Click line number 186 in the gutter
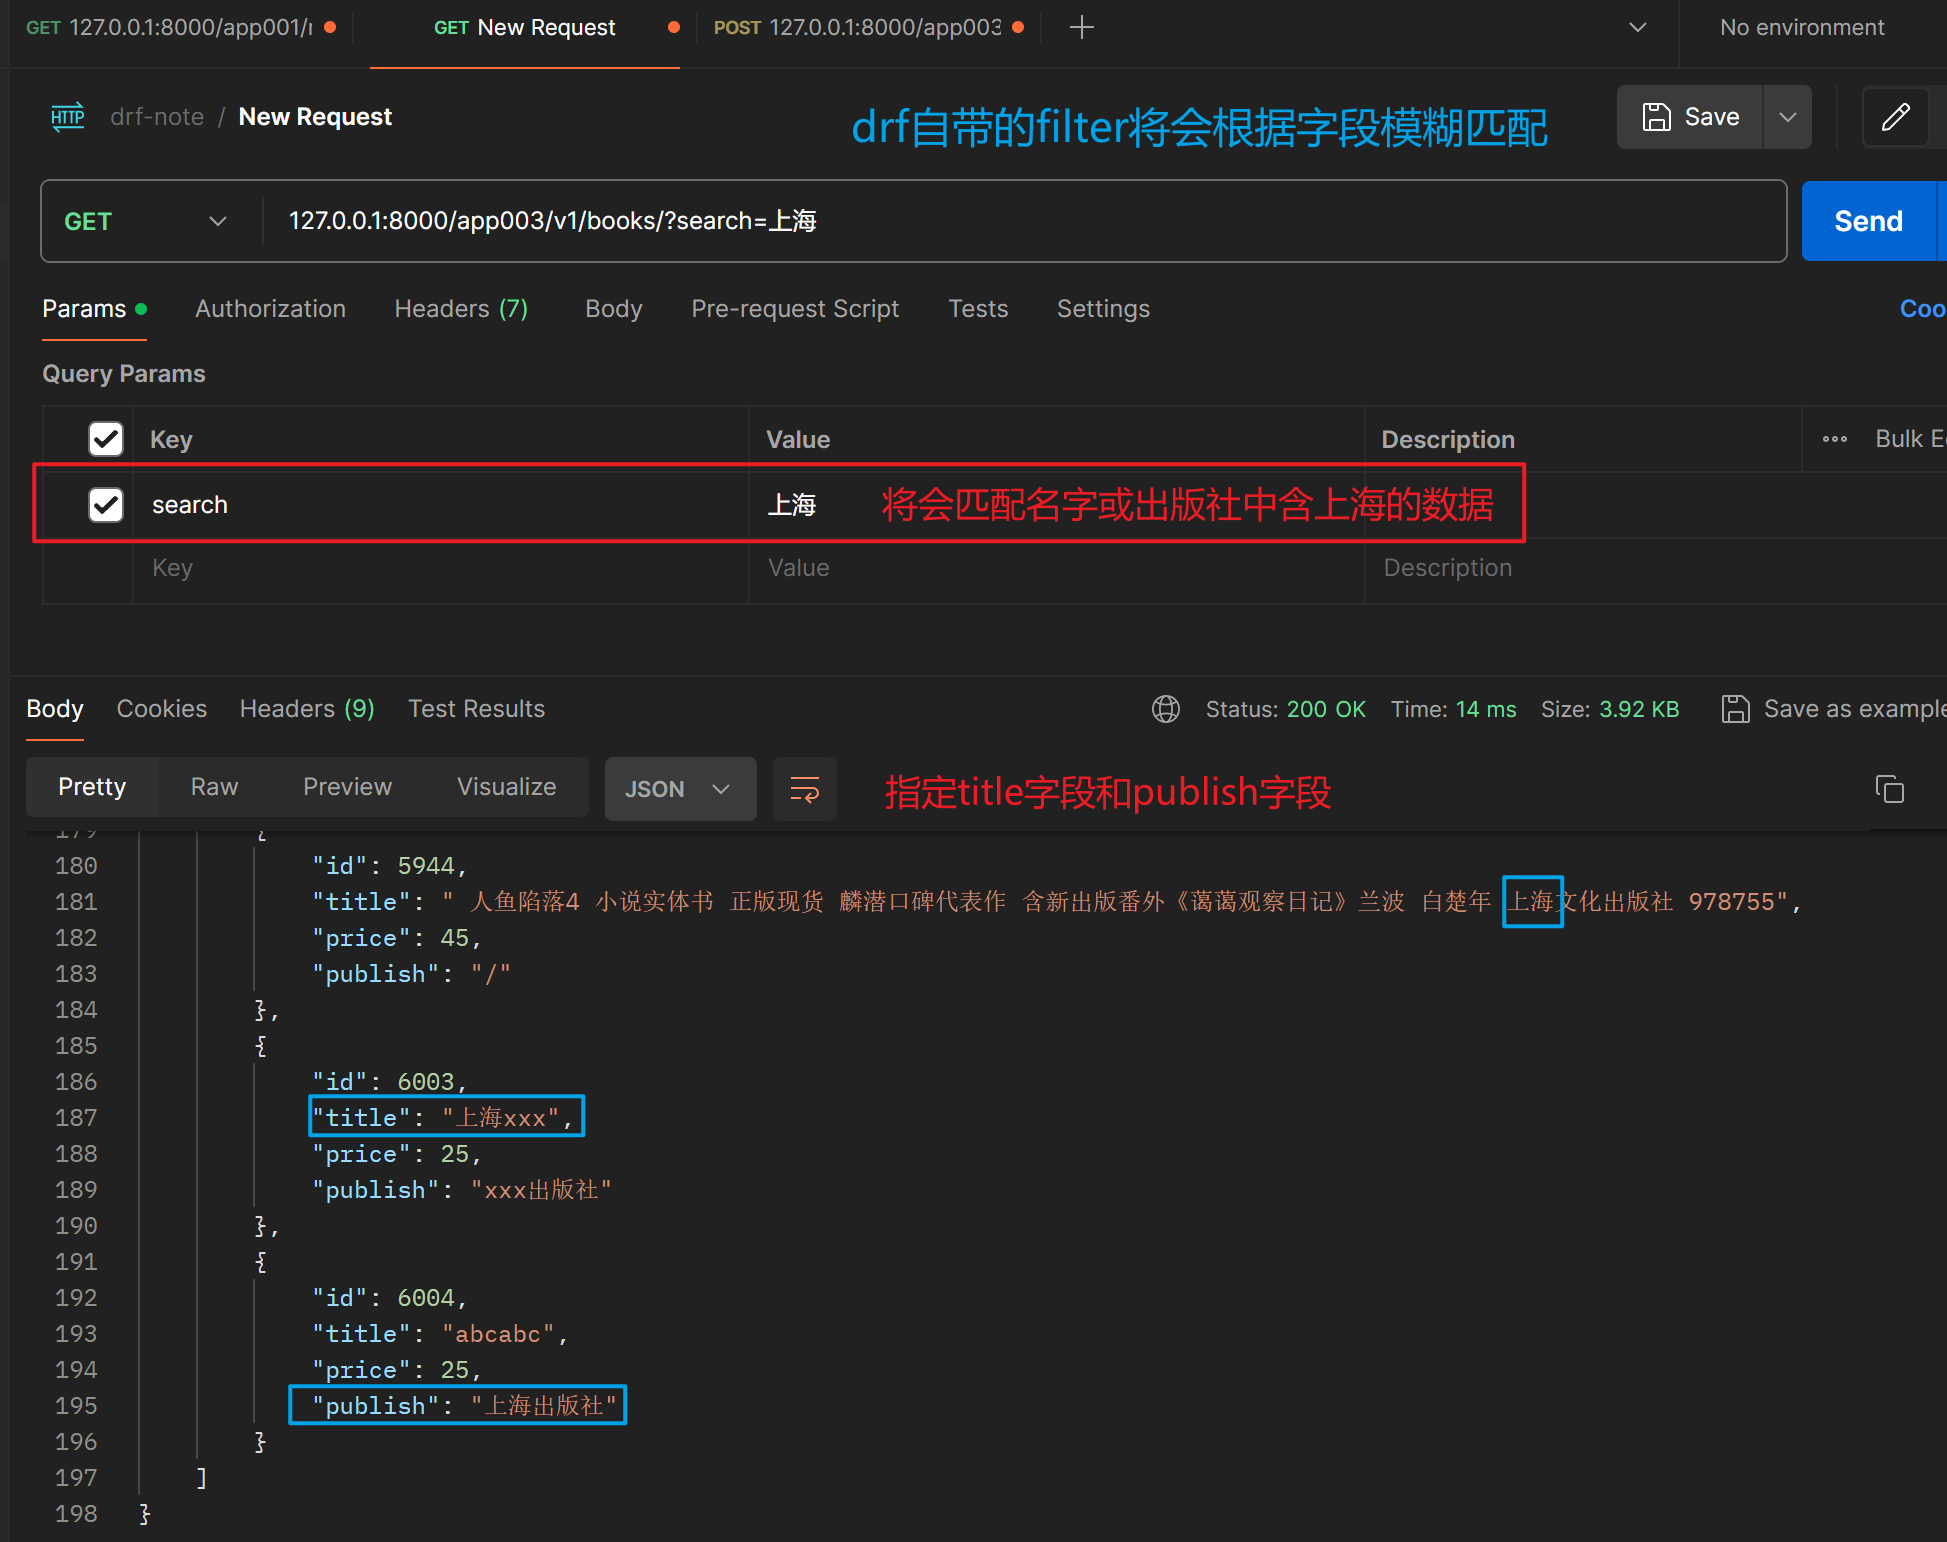Image resolution: width=1947 pixels, height=1542 pixels. [76, 1082]
